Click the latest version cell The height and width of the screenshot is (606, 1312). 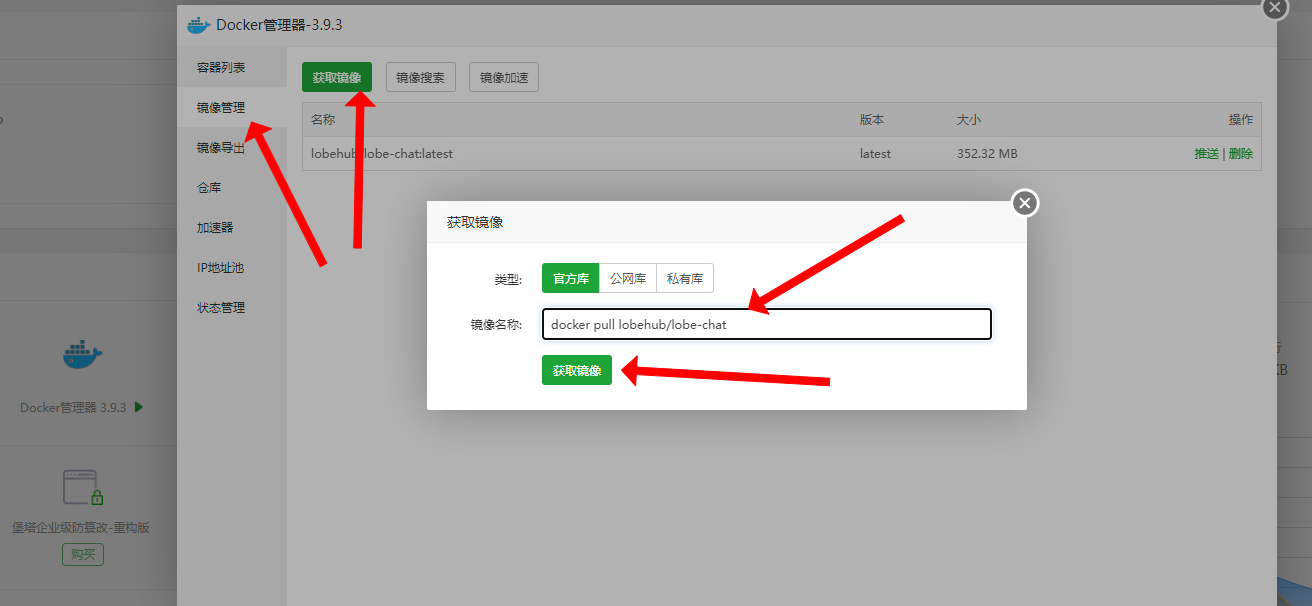[x=875, y=154]
